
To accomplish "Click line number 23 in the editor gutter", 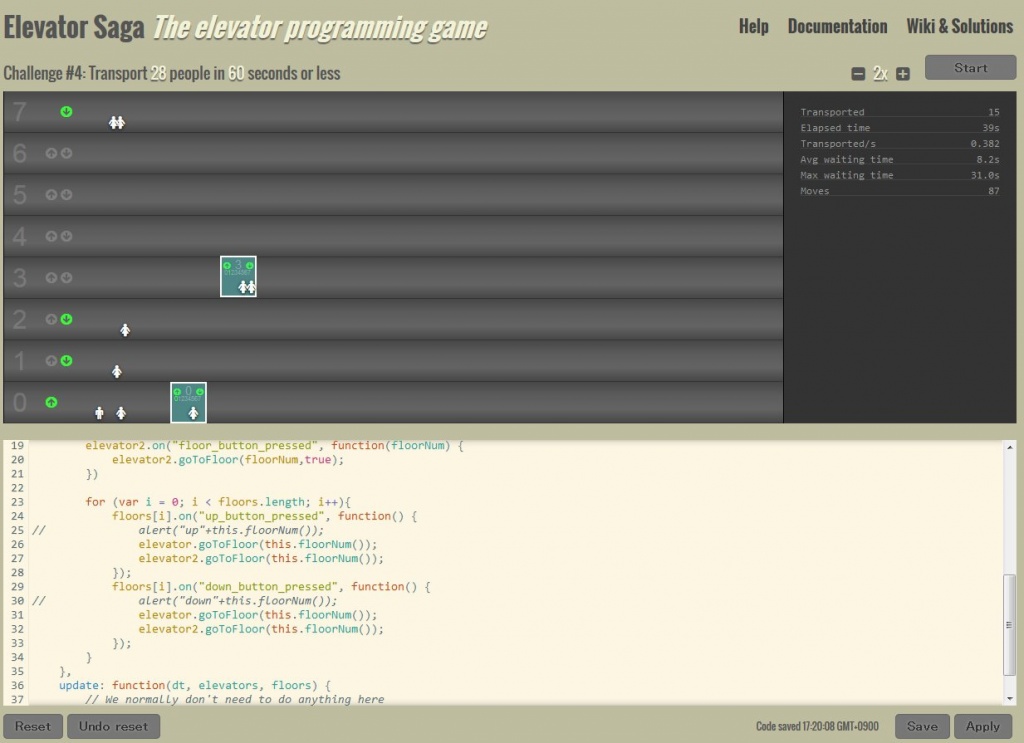I will pyautogui.click(x=17, y=501).
